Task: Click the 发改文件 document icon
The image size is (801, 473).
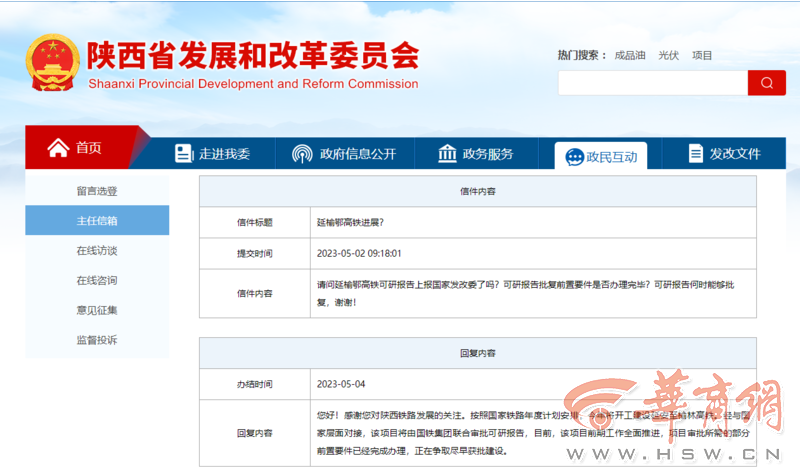Action: (696, 153)
